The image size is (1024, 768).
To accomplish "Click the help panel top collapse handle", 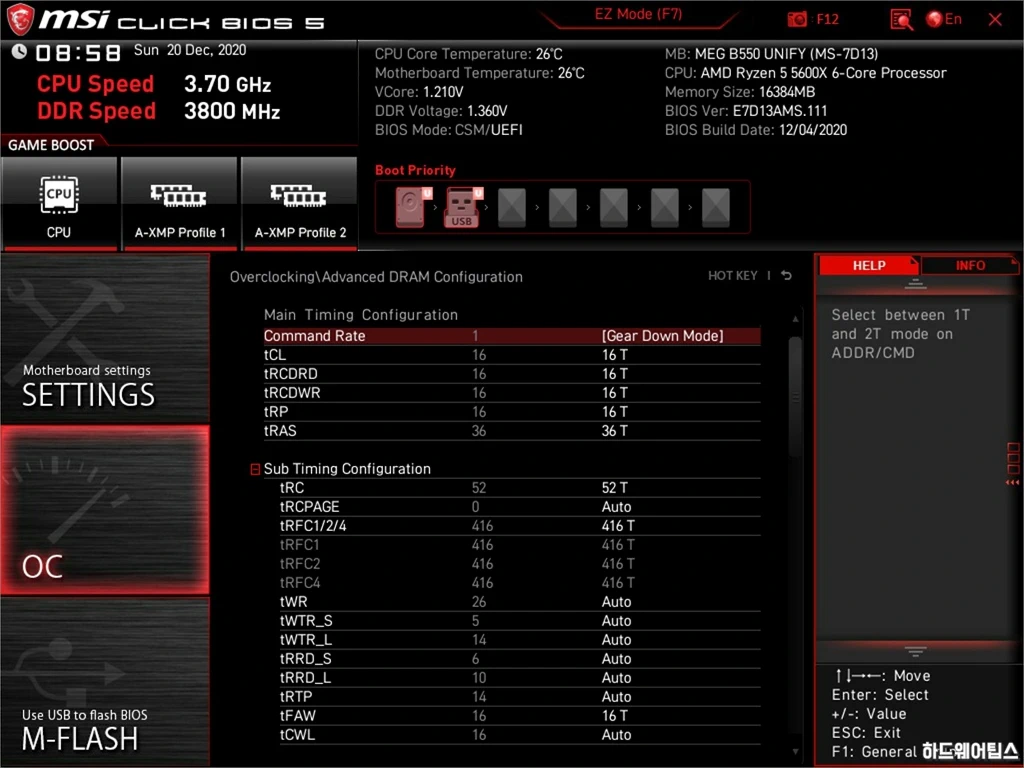I will point(915,283).
